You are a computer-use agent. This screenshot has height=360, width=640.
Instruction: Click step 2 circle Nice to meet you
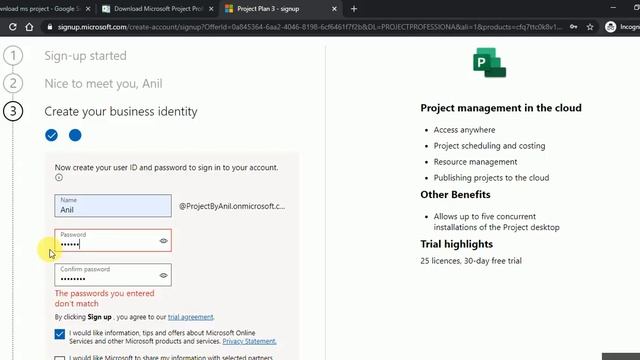tap(13, 83)
